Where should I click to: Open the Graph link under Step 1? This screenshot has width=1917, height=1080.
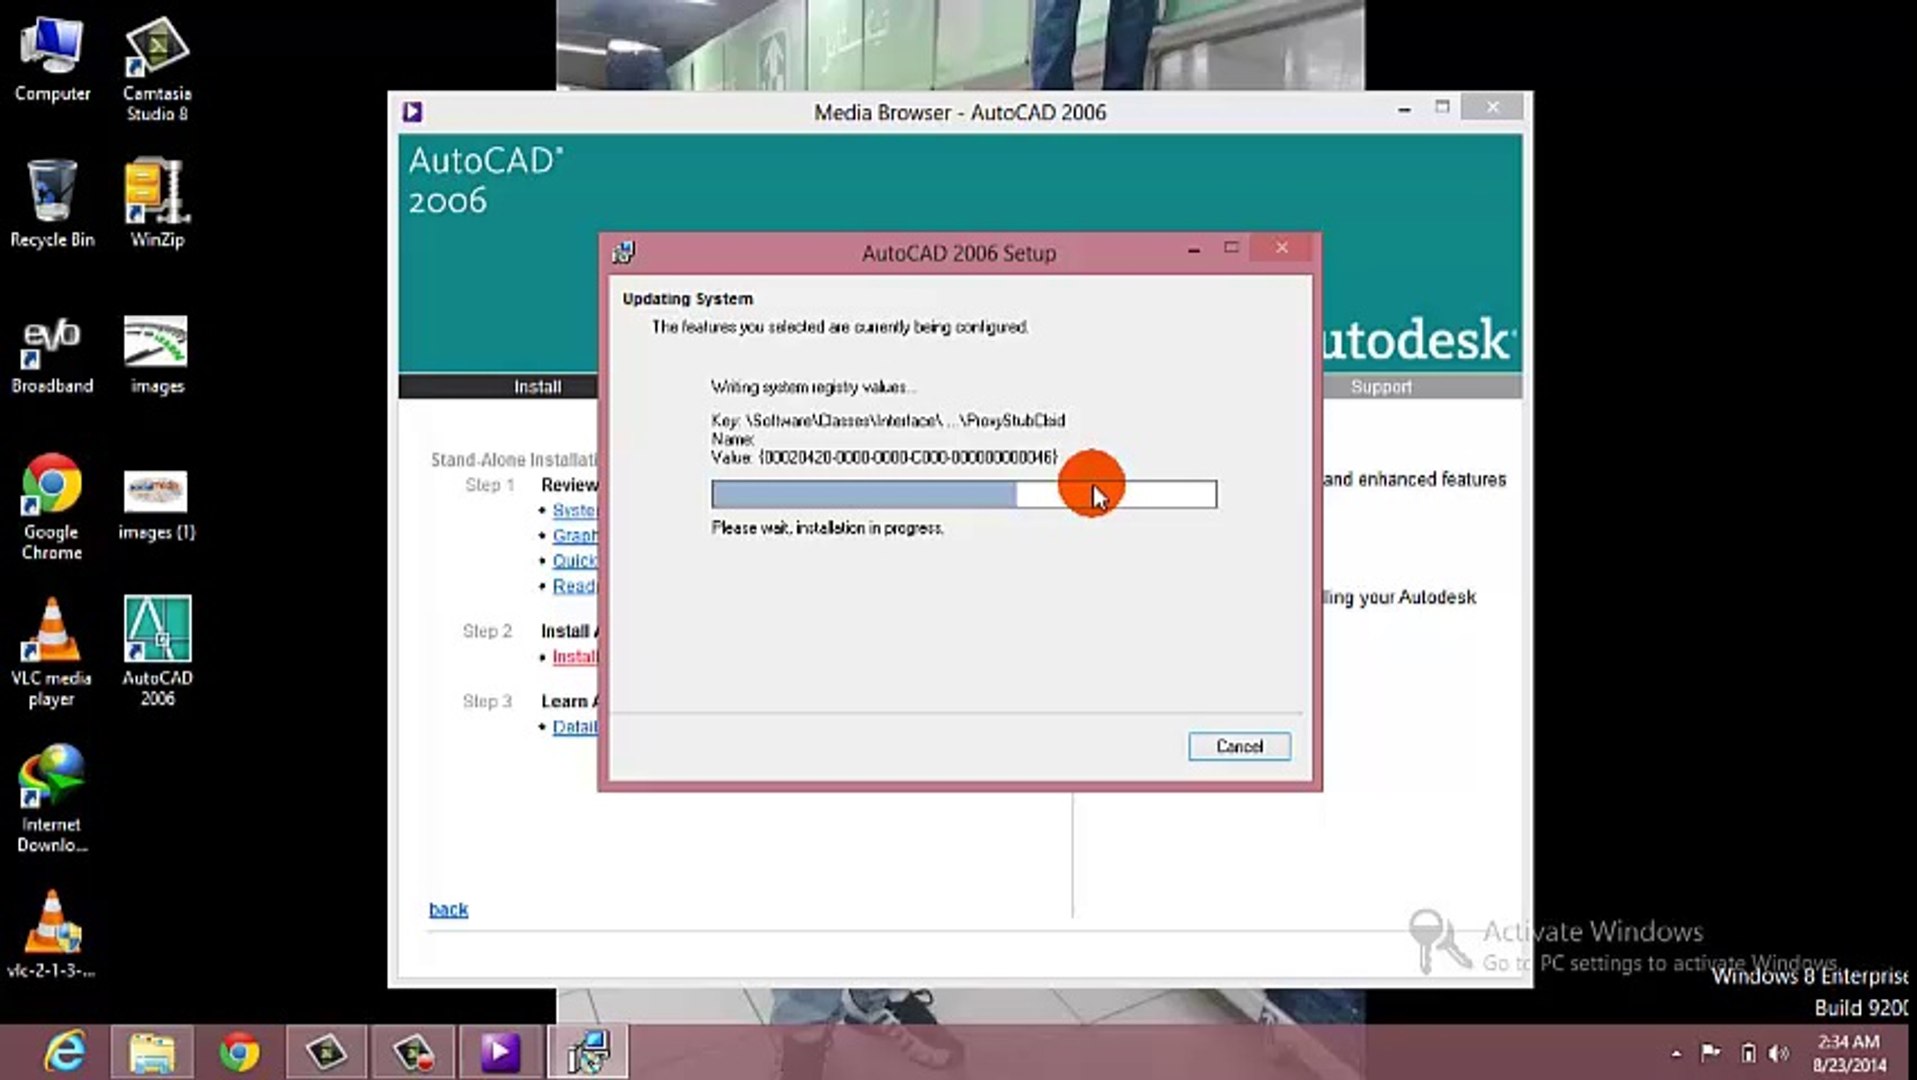(x=574, y=535)
